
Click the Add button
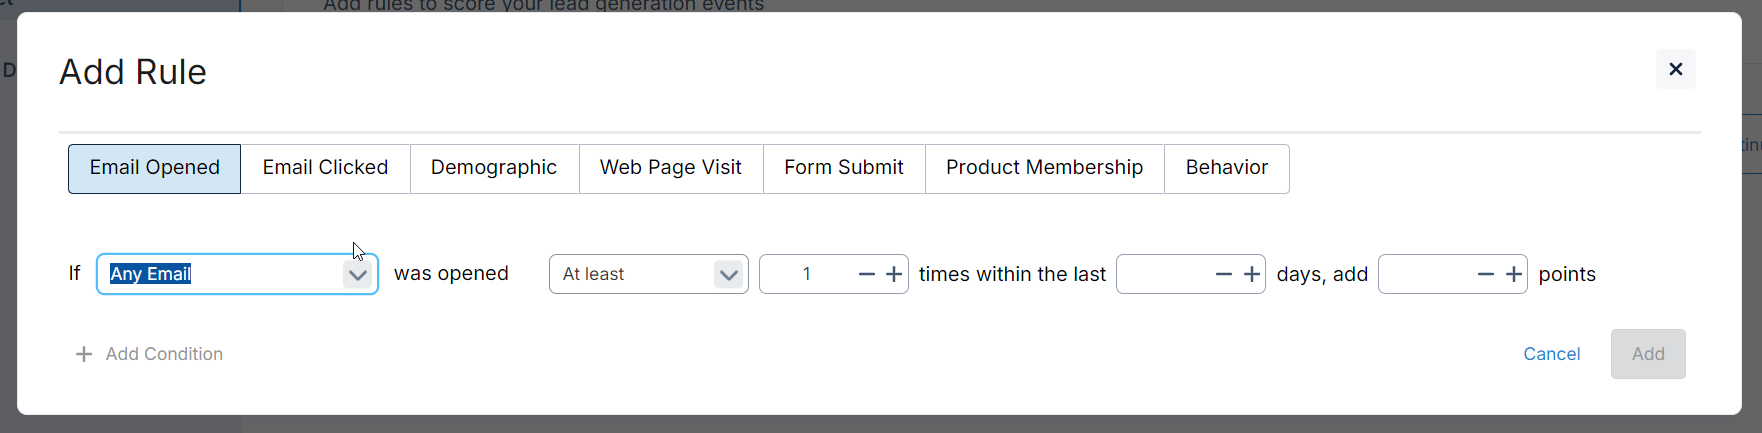1648,354
